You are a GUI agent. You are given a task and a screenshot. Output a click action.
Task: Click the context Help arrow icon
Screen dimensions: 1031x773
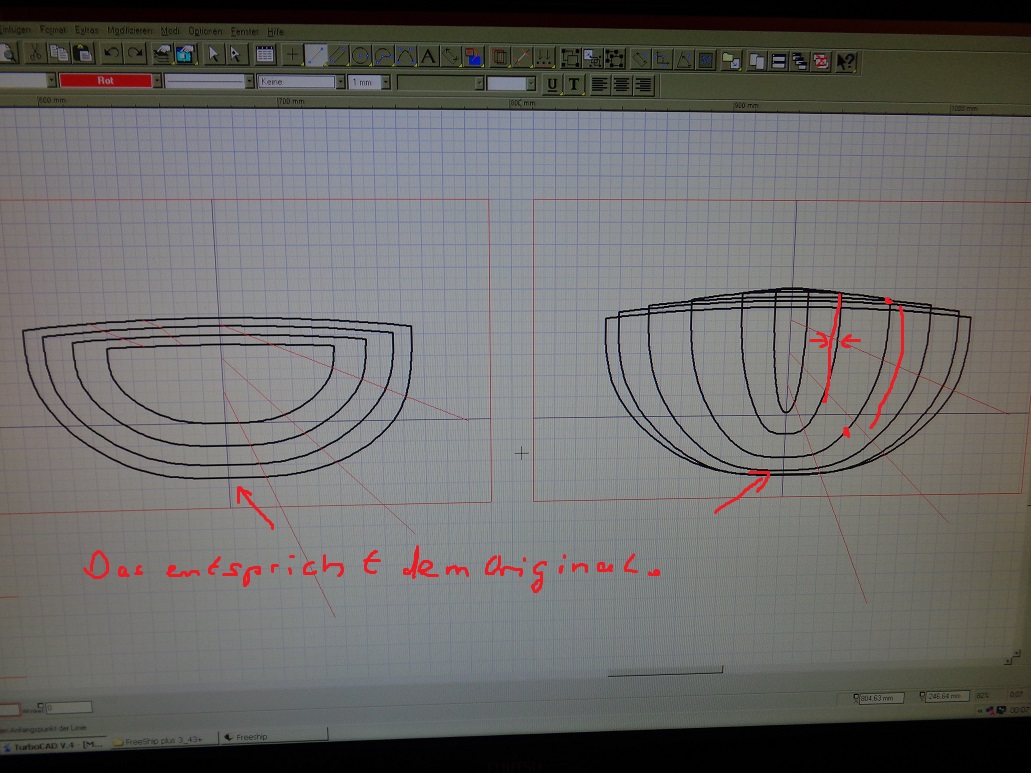[845, 61]
